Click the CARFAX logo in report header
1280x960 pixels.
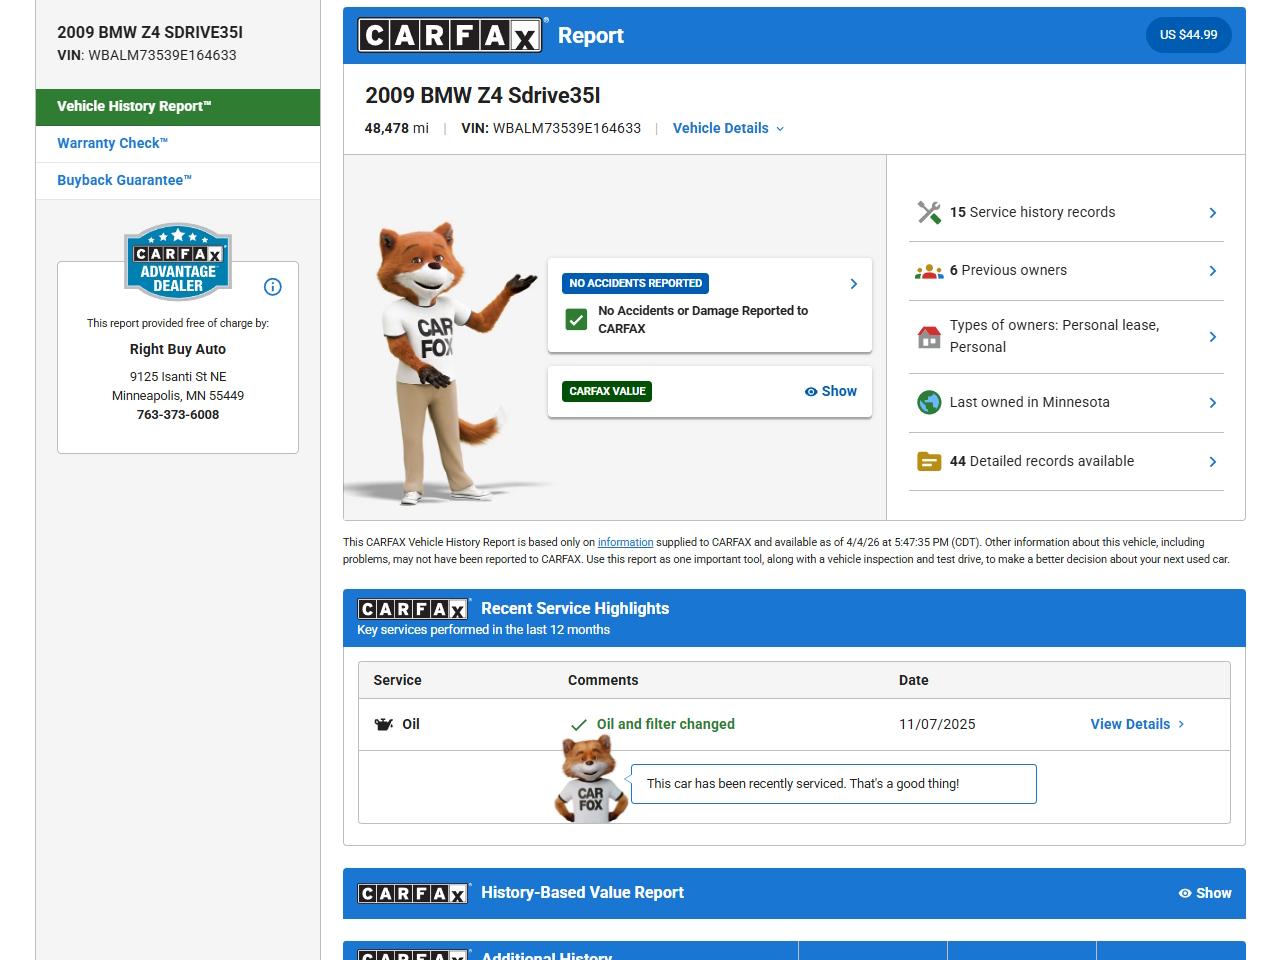[x=450, y=35]
